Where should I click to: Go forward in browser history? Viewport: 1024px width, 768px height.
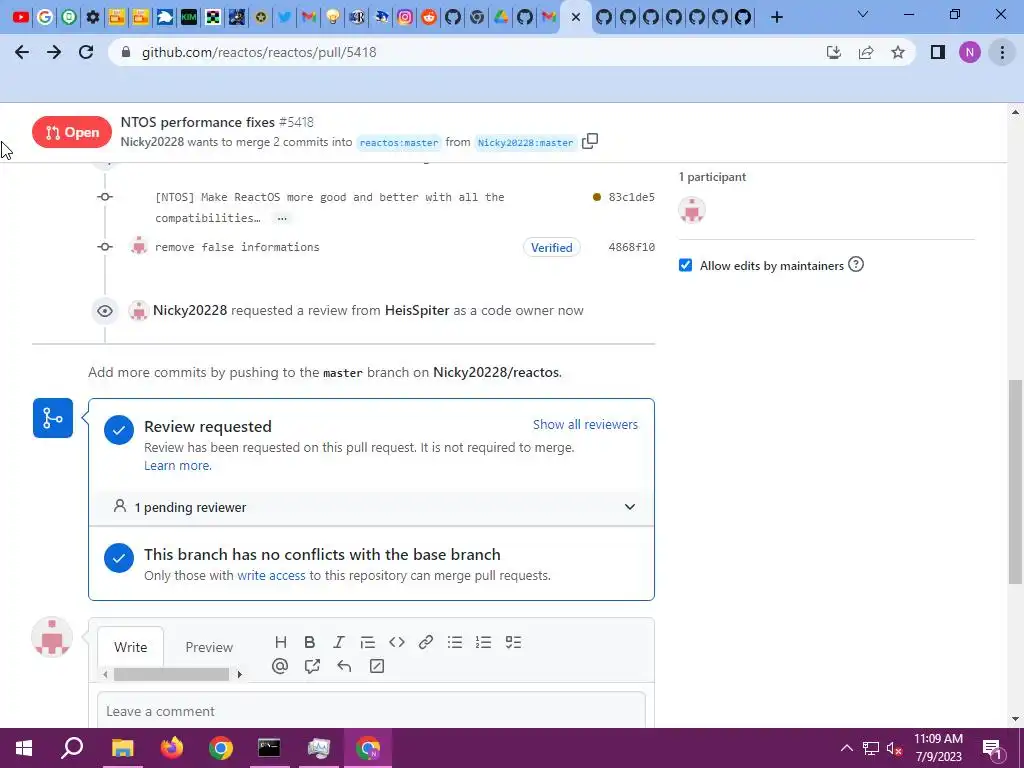(x=54, y=52)
